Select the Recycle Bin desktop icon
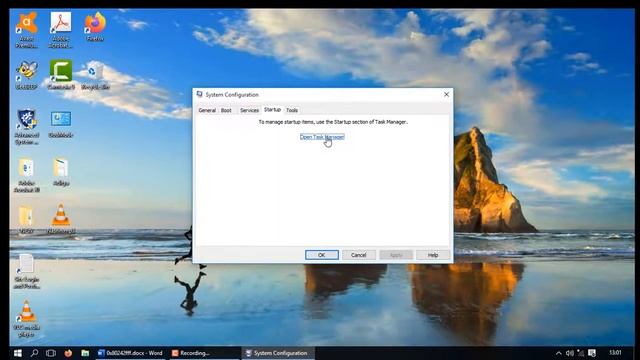This screenshot has width=640, height=360. coord(95,75)
